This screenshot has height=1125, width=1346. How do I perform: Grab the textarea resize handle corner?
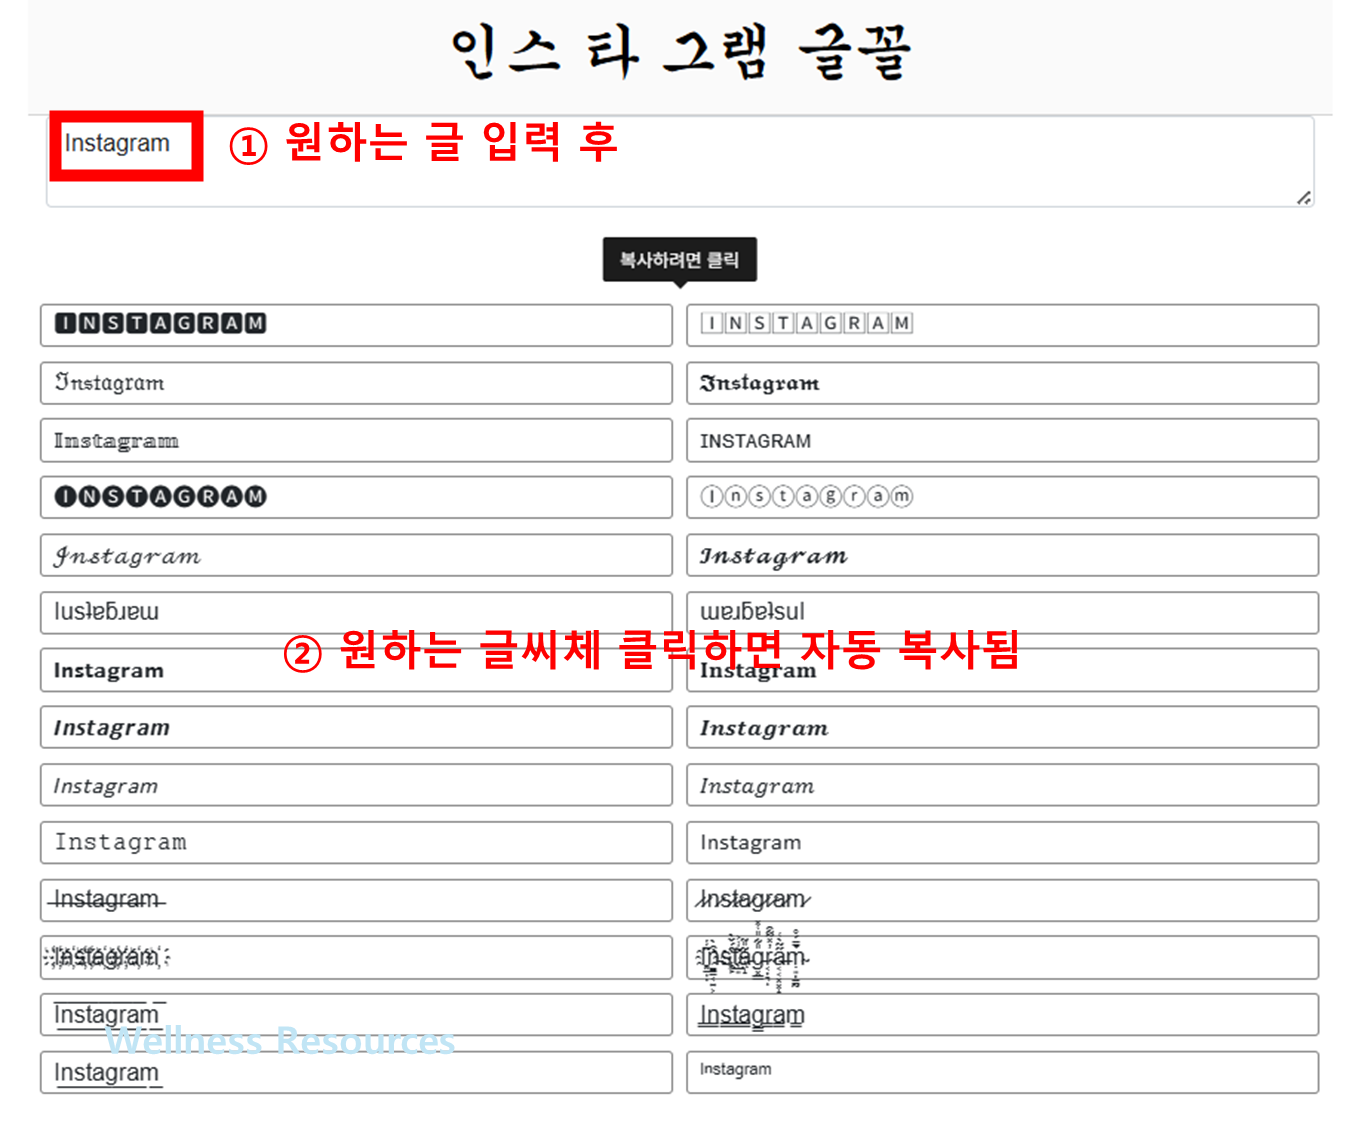(x=1304, y=198)
